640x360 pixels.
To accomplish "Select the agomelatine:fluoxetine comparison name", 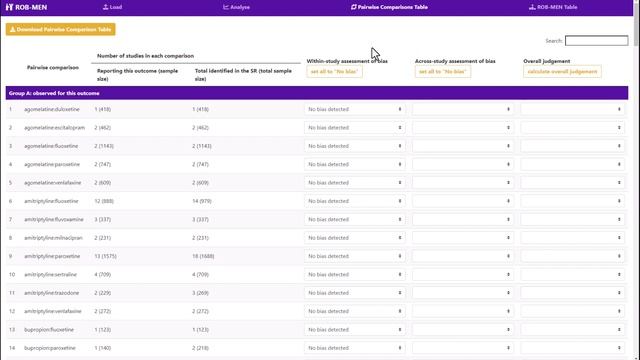I will pyautogui.click(x=51, y=146).
